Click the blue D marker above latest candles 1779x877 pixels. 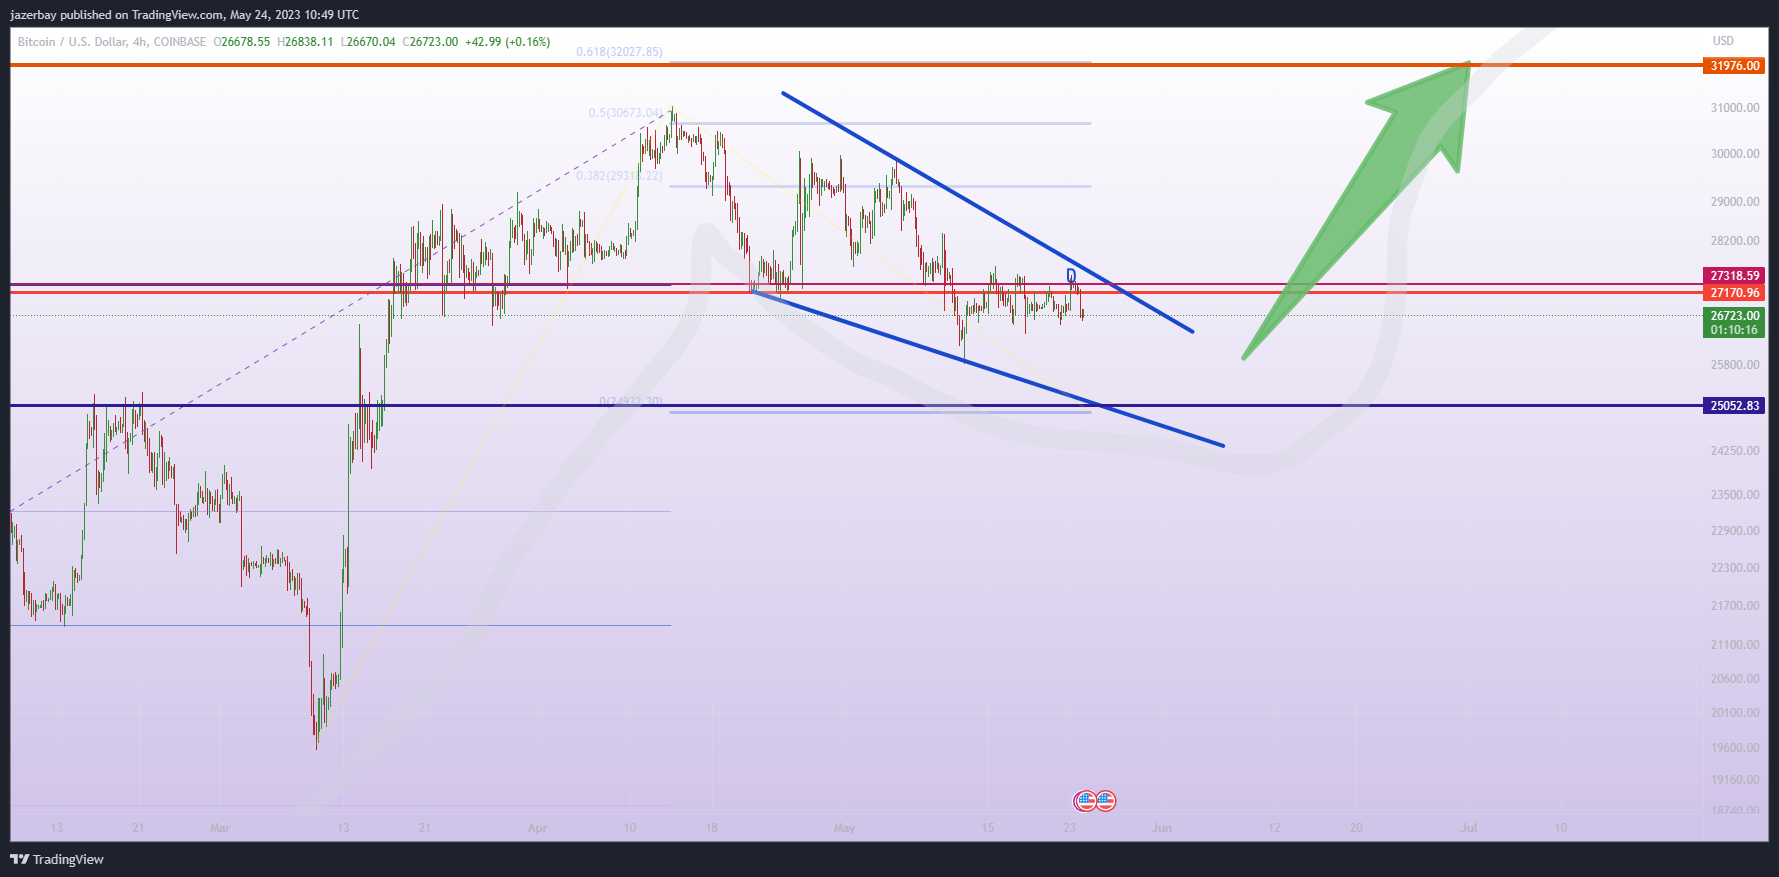click(x=1071, y=275)
